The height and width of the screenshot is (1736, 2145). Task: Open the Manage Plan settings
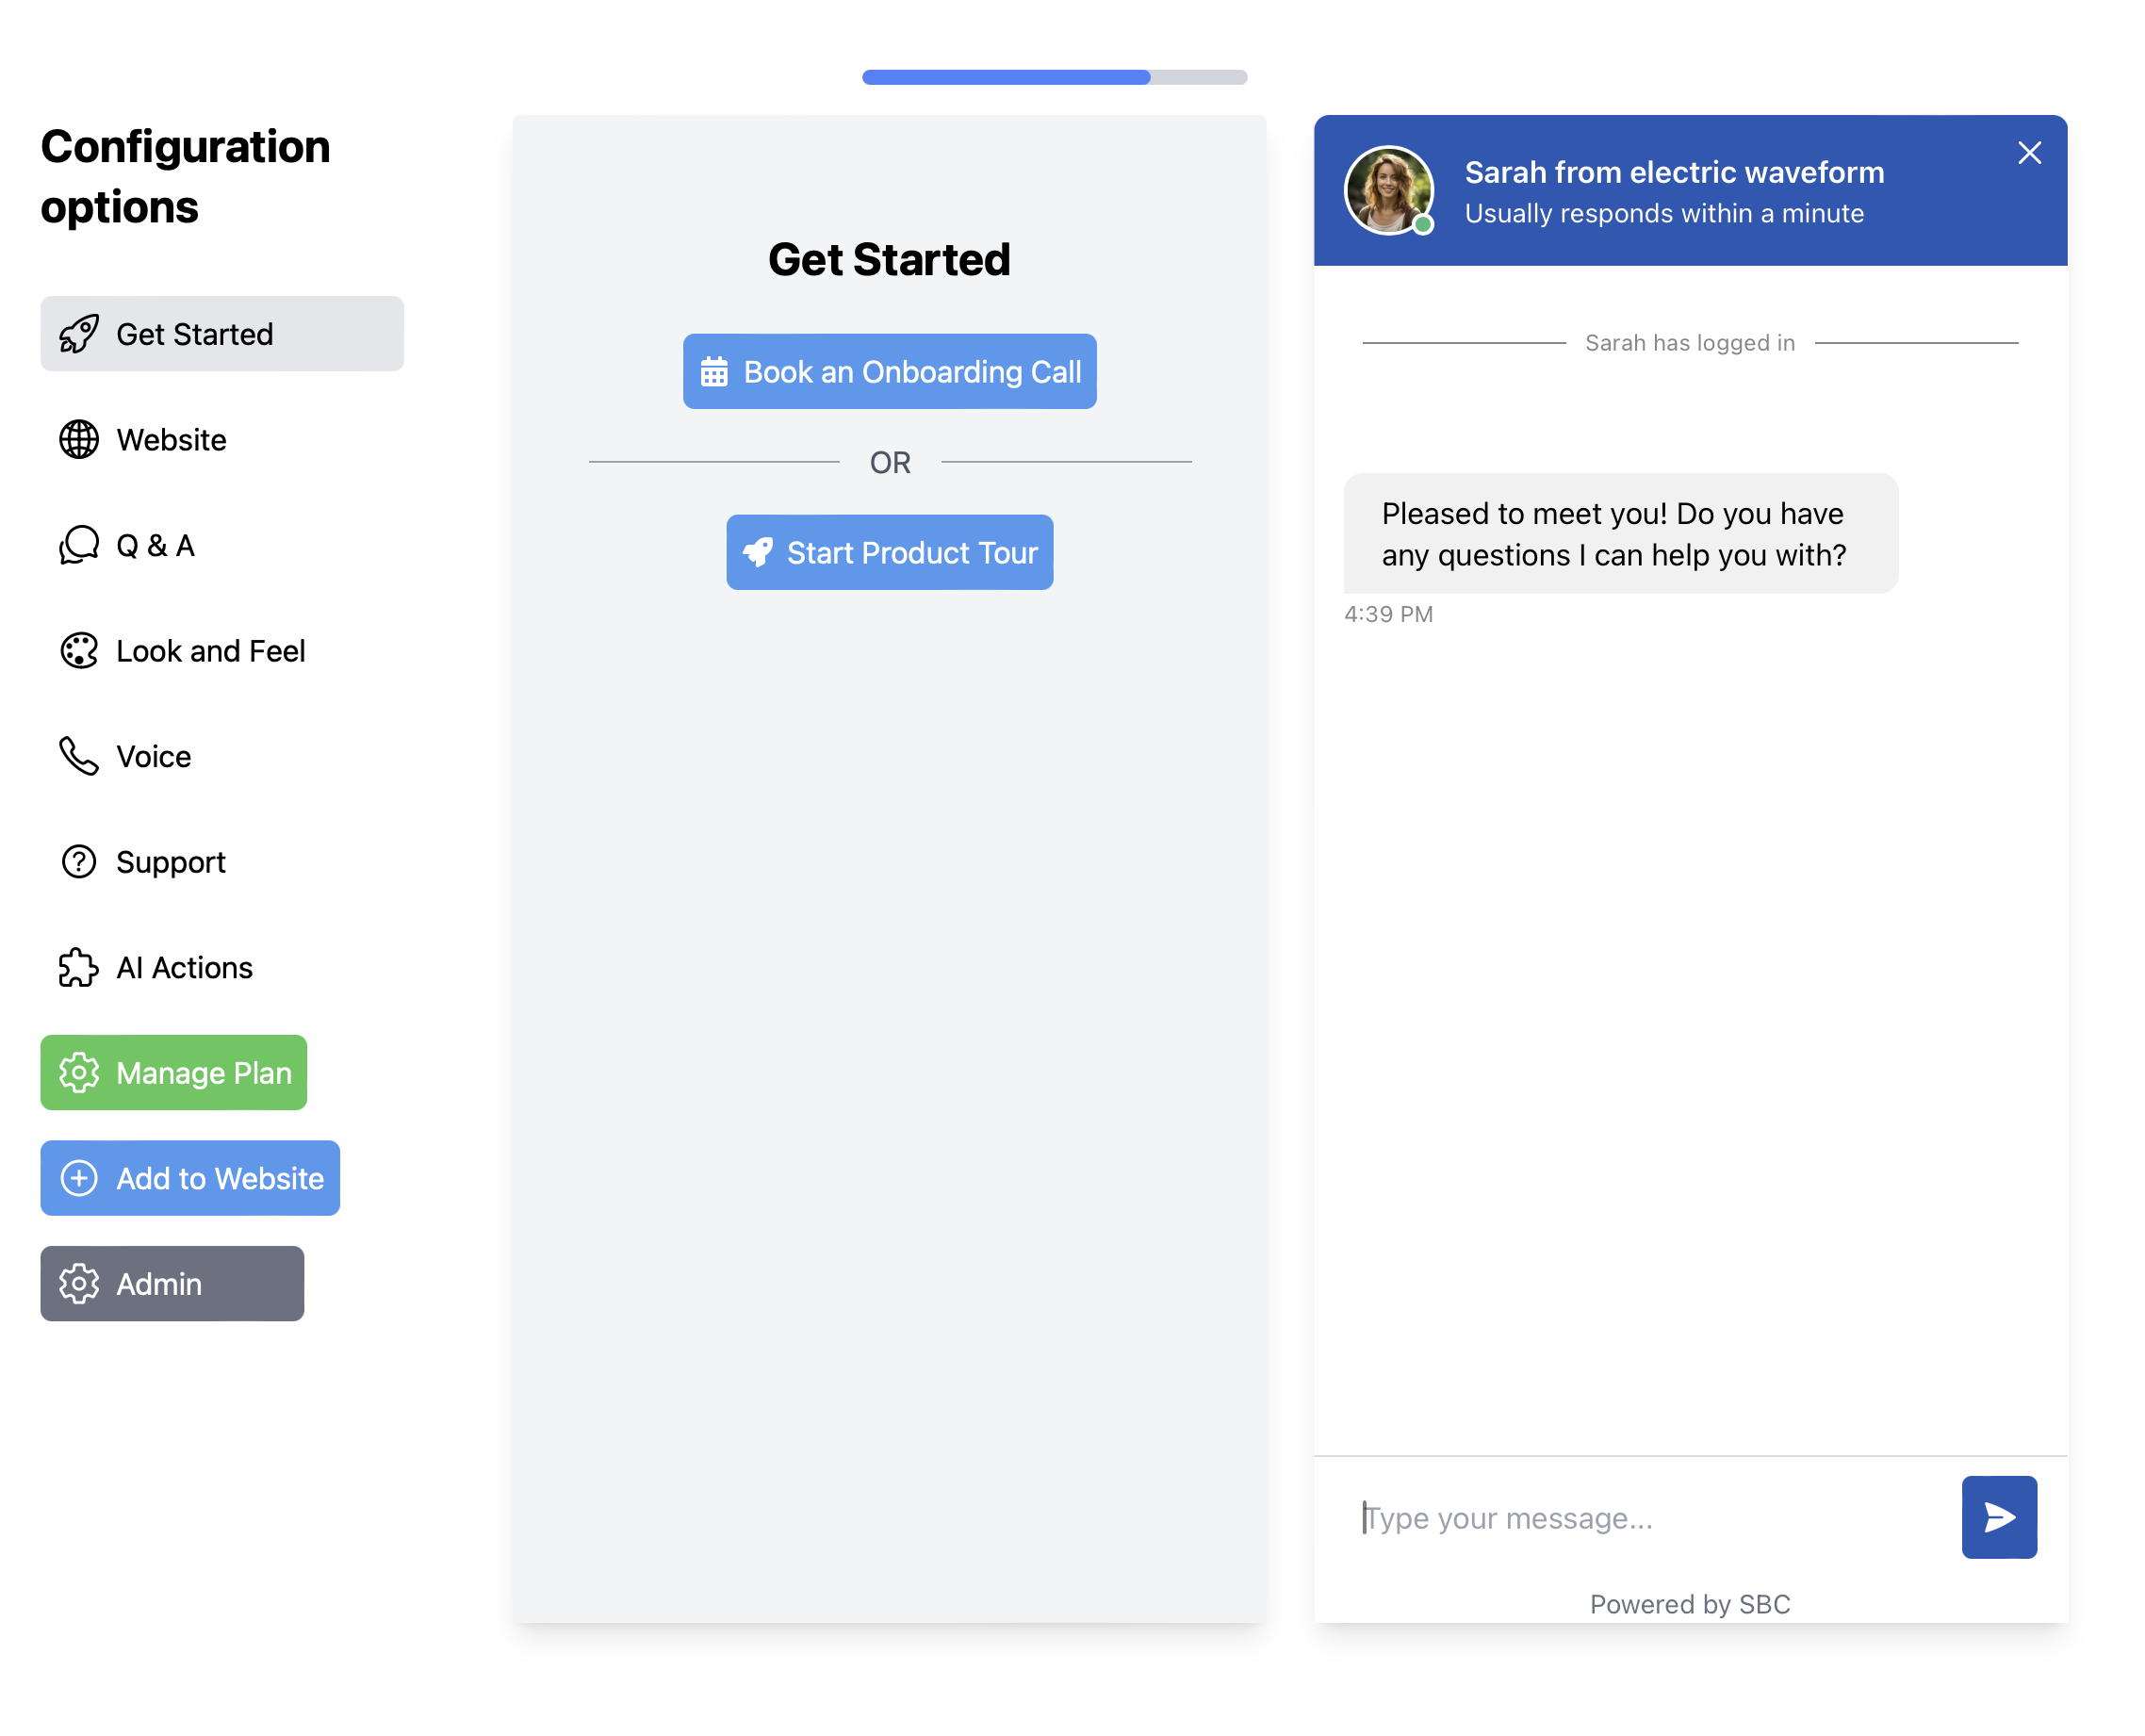tap(174, 1073)
